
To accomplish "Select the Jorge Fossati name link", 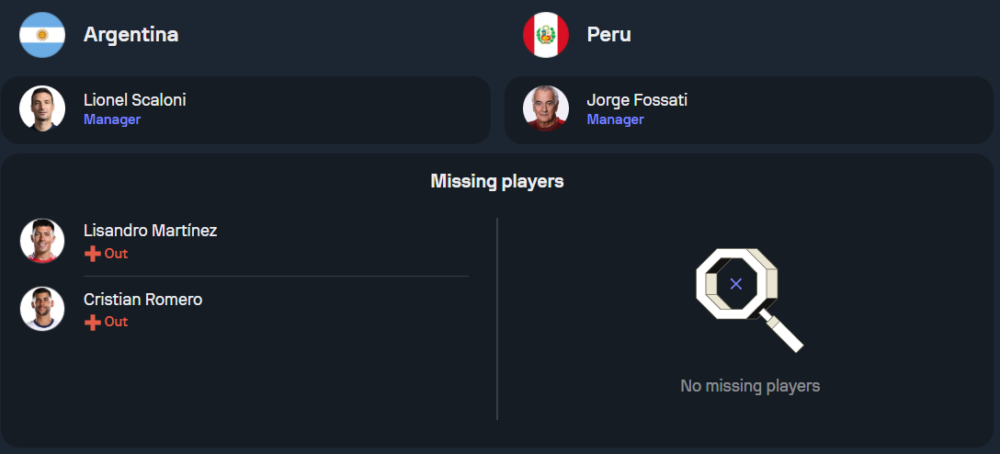I will click(637, 100).
